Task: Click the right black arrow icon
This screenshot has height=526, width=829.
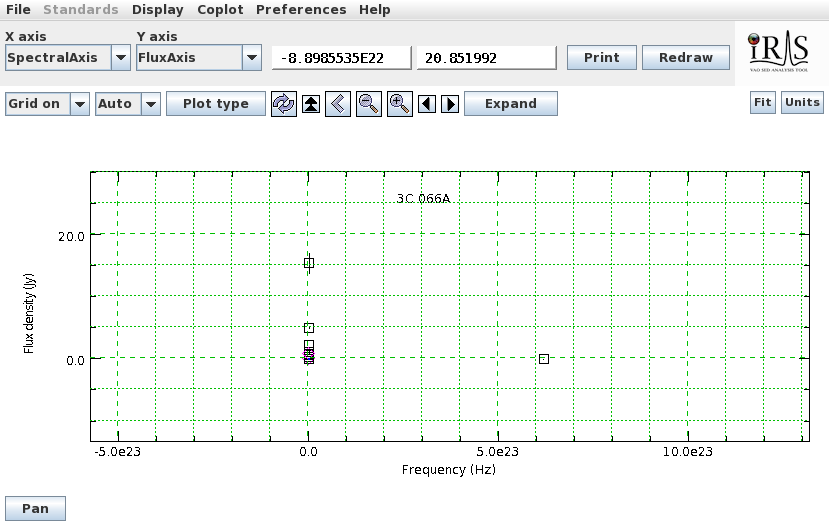Action: pyautogui.click(x=450, y=104)
